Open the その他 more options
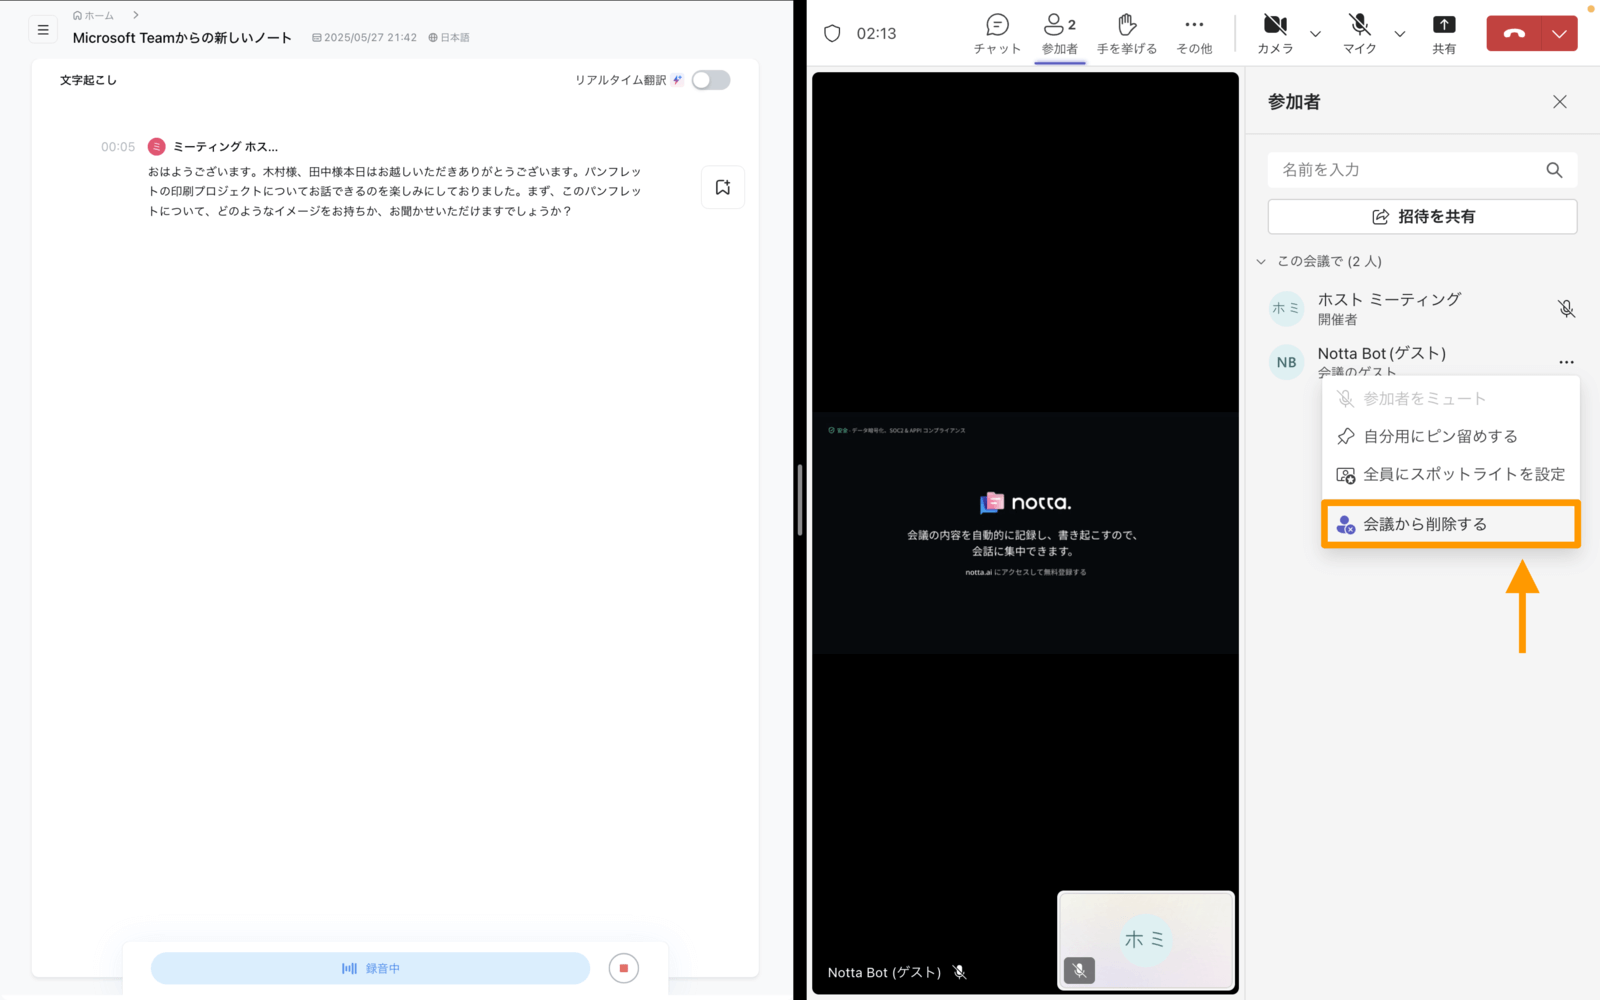The width and height of the screenshot is (1600, 1000). point(1194,33)
